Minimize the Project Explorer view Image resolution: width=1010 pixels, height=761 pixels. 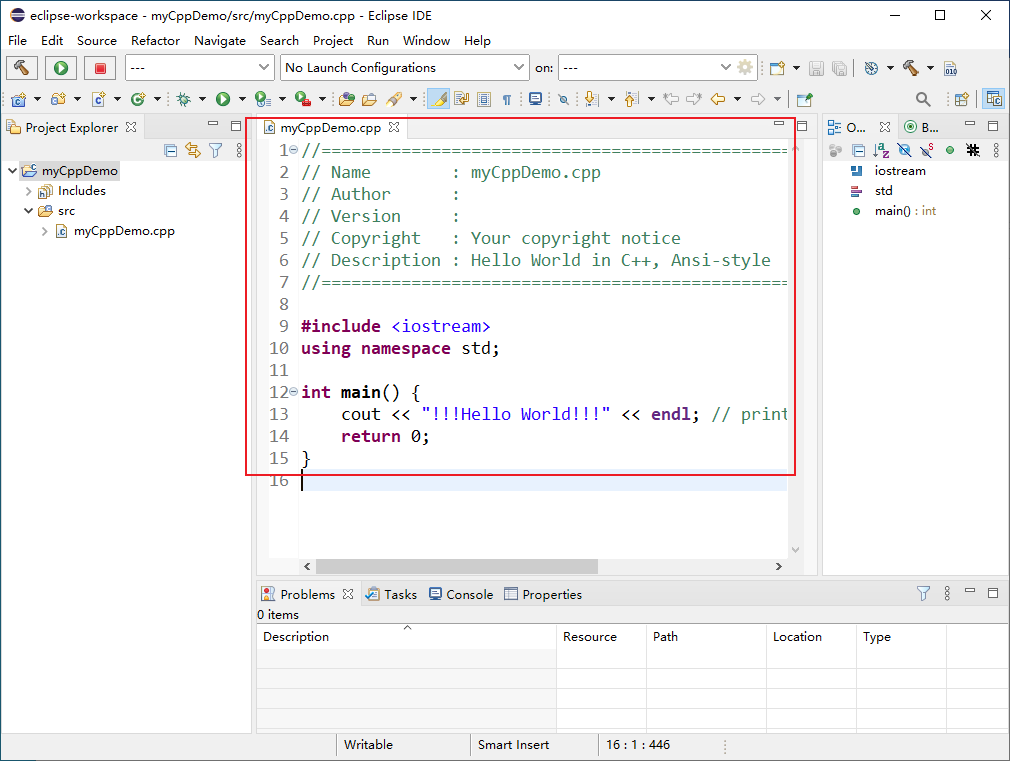(x=213, y=124)
